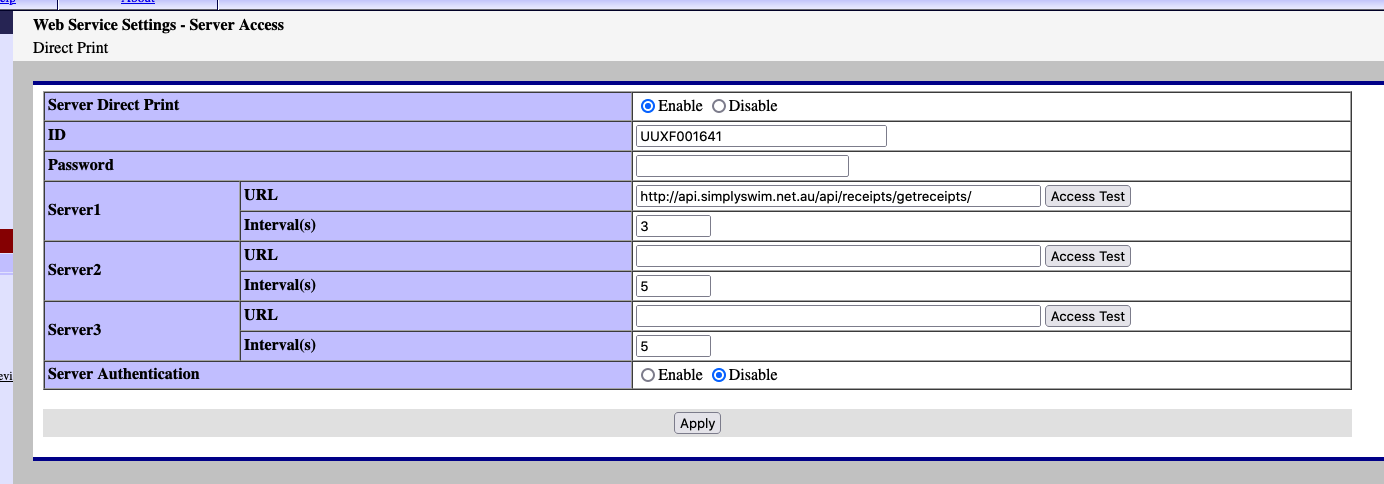Click the Web Service Settings - Server Access heading

tap(159, 25)
